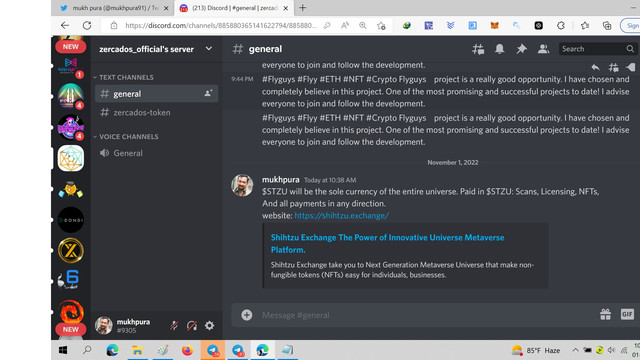Toggle microphone mute in user panel

pos(174,325)
